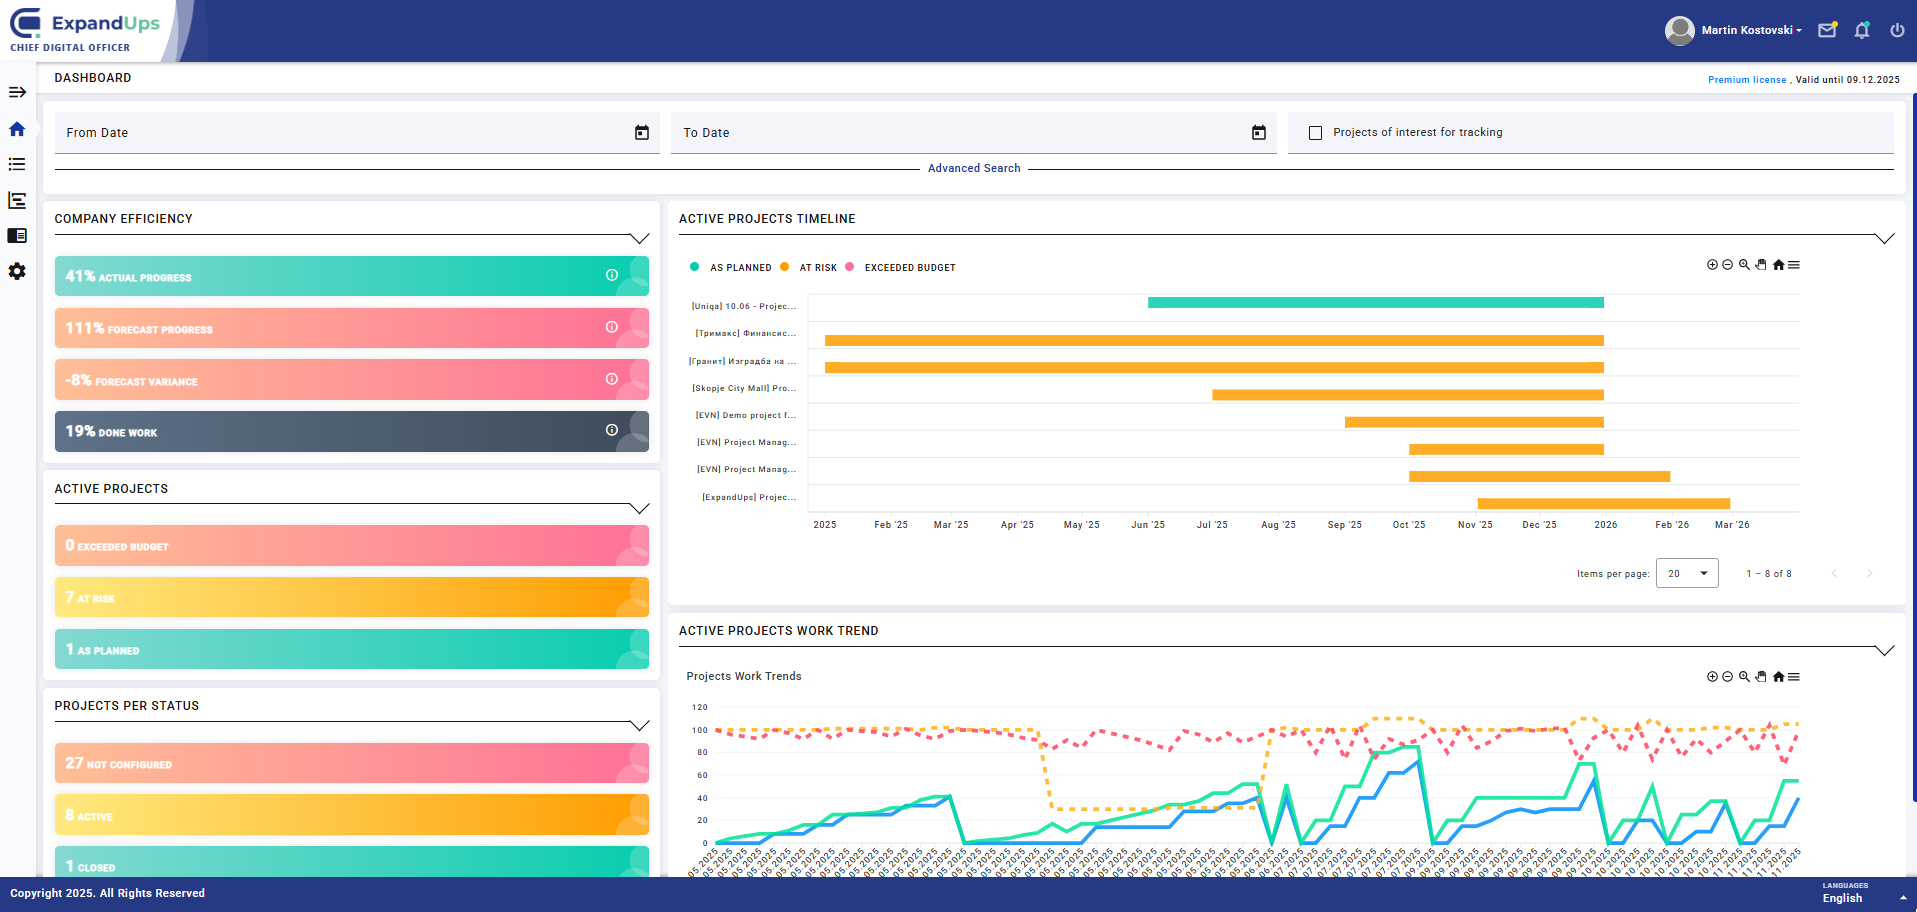Reset zoom on the Projects Work Trends chart
The image size is (1917, 912).
click(1778, 677)
